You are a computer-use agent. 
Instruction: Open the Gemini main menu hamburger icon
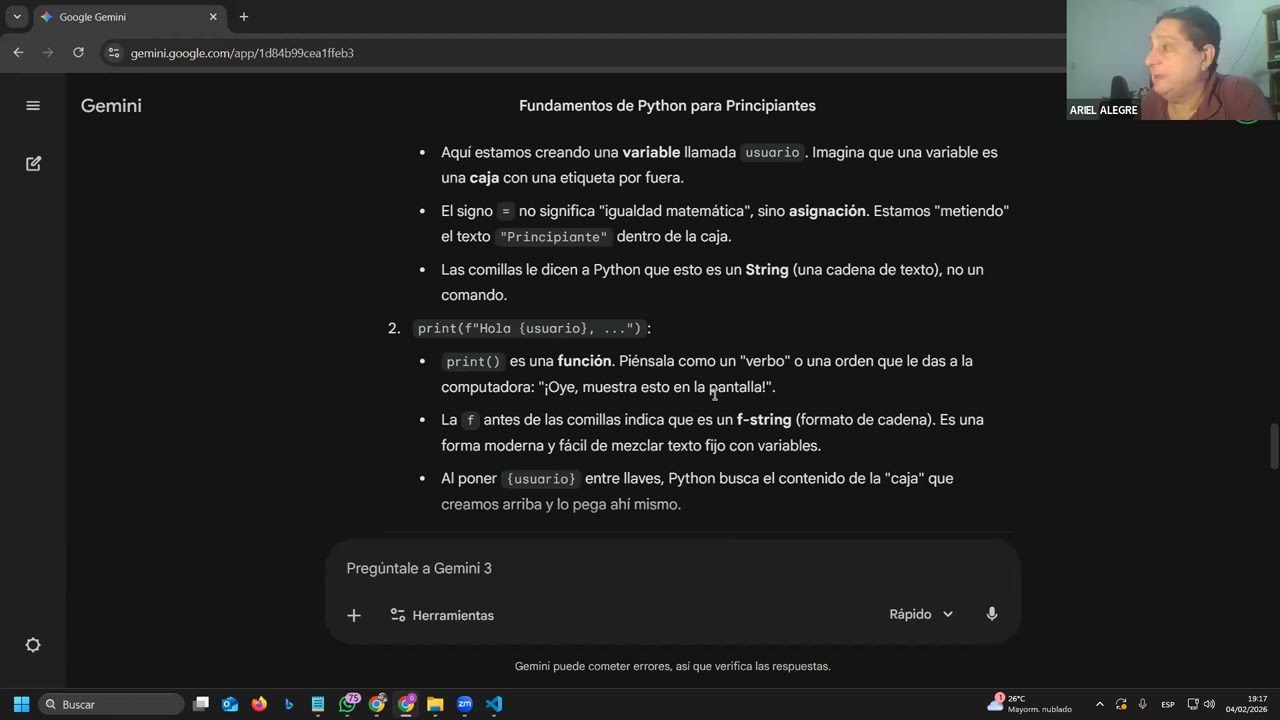pos(33,106)
